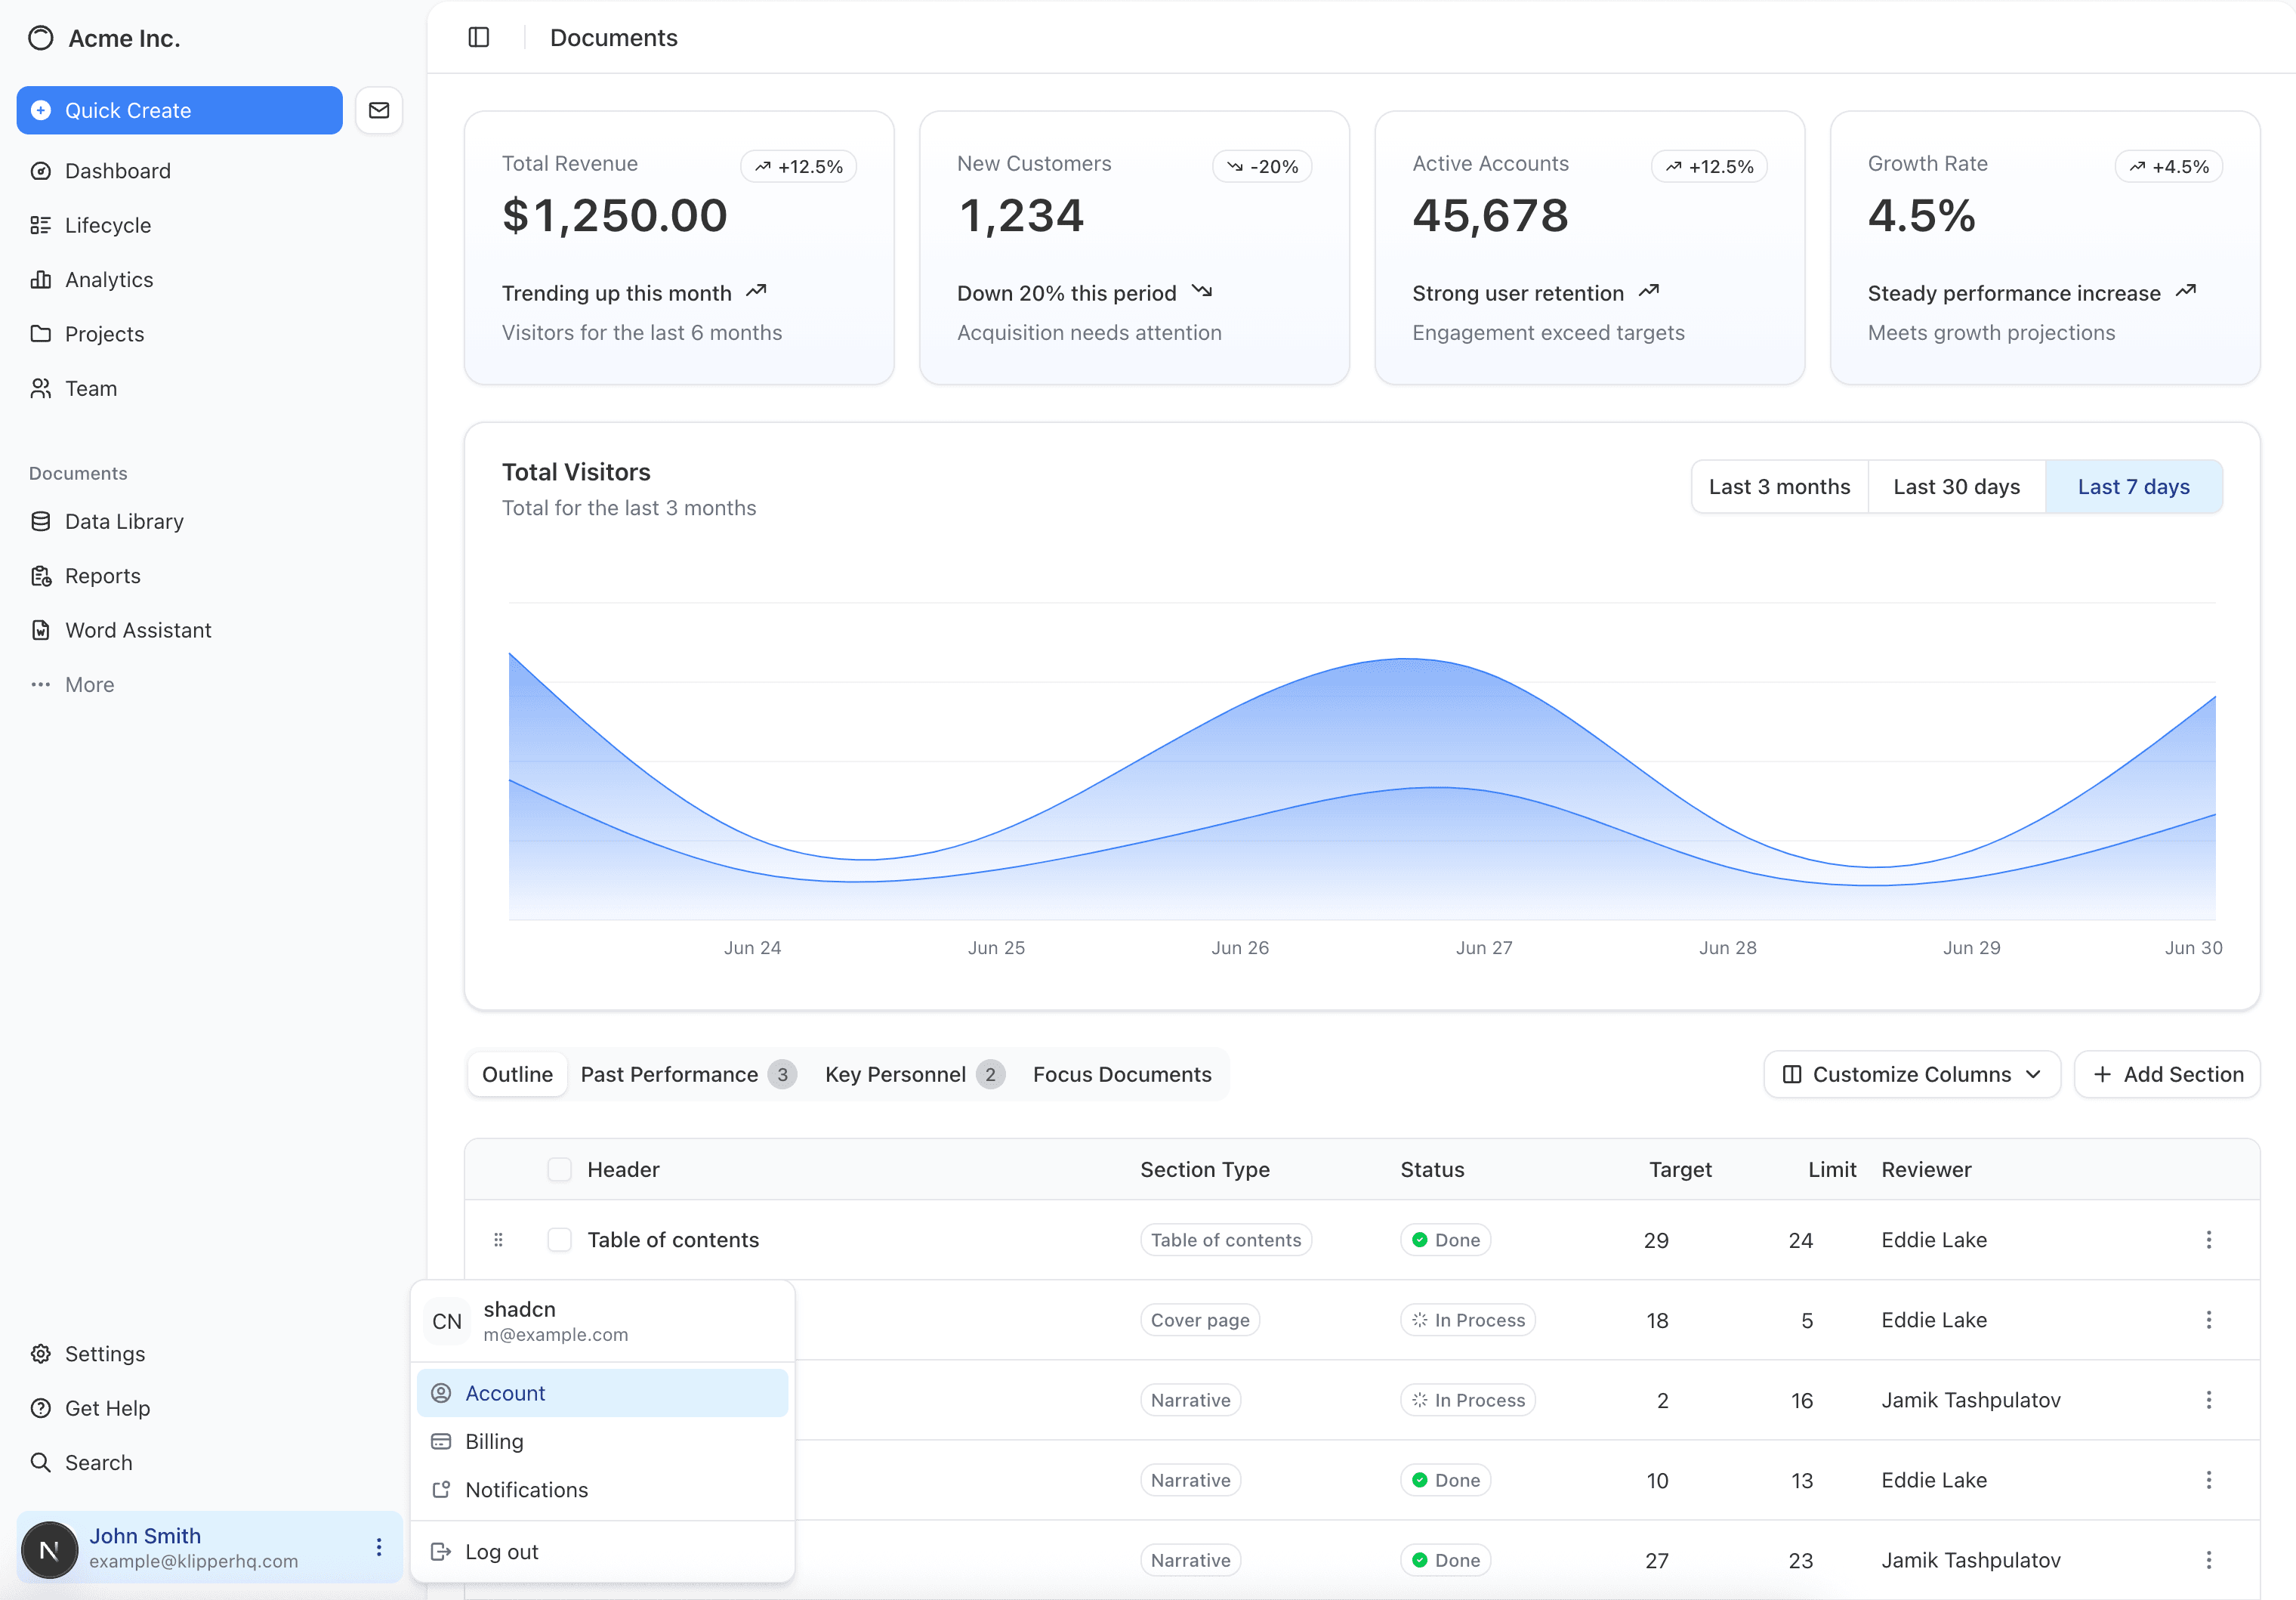The height and width of the screenshot is (1600, 2296).
Task: Open Search from the sidebar
Action: pyautogui.click(x=98, y=1462)
